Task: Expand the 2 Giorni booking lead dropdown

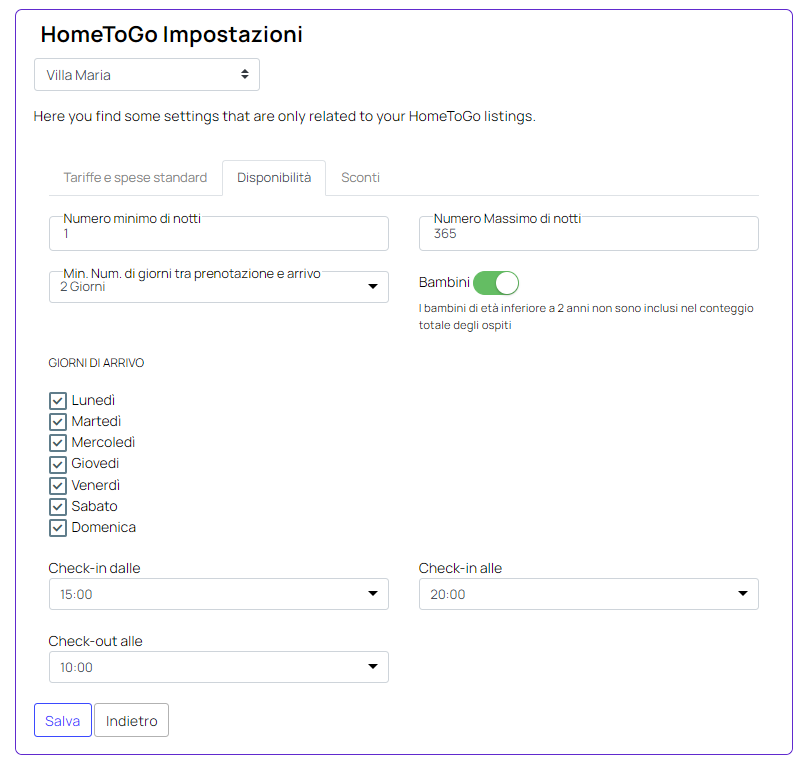Action: click(218, 287)
